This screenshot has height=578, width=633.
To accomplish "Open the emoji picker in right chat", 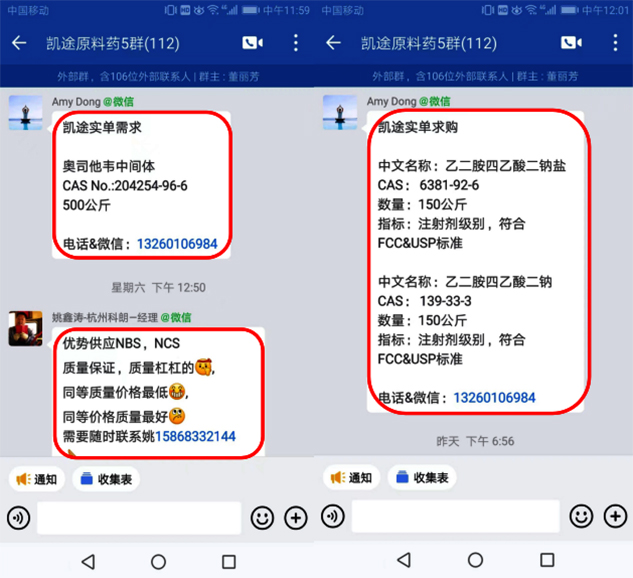I will click(x=581, y=516).
